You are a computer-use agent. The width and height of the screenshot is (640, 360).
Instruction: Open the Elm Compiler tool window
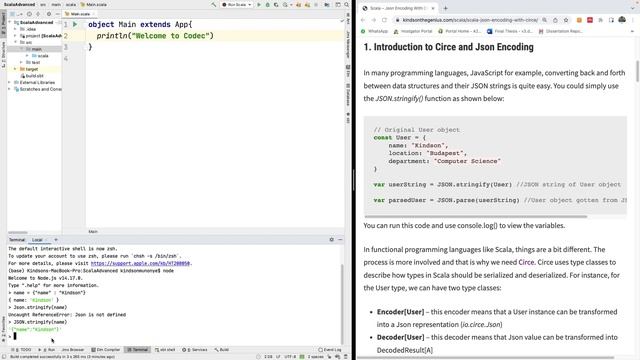point(106,350)
